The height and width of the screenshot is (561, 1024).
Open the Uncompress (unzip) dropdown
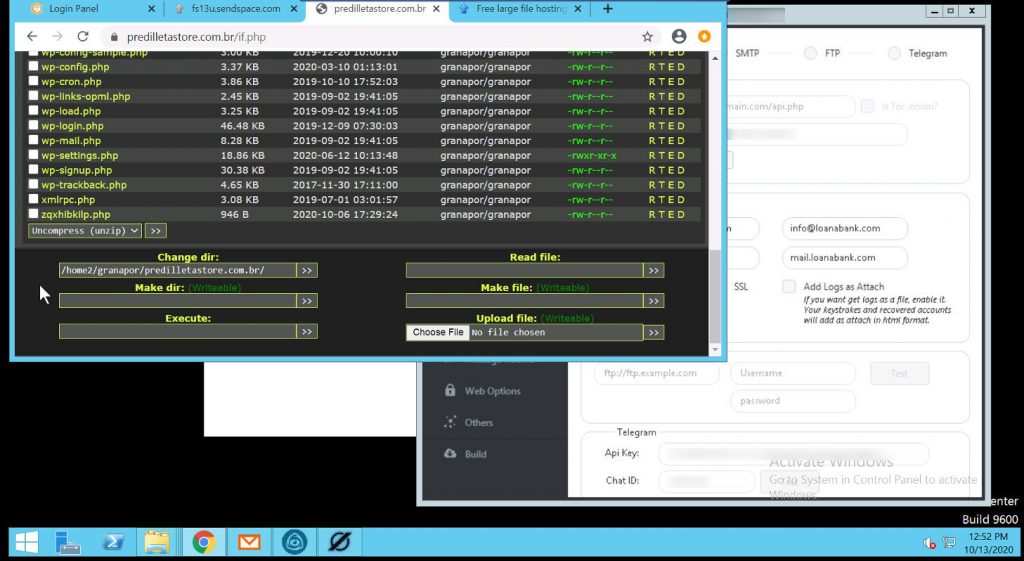tap(85, 231)
